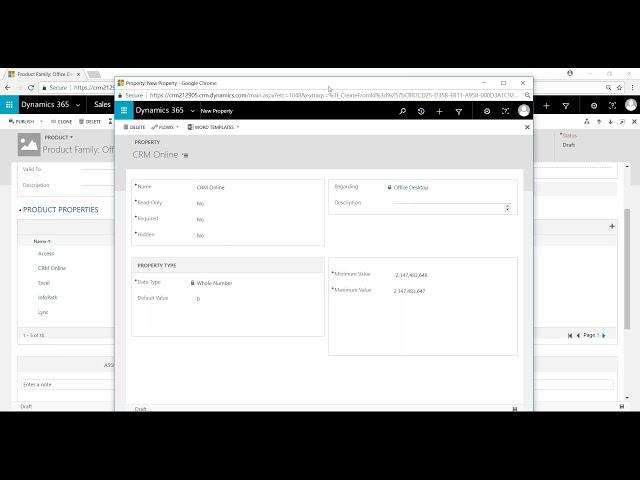Sort by the Name column header
640x480 pixels.
(x=42, y=242)
